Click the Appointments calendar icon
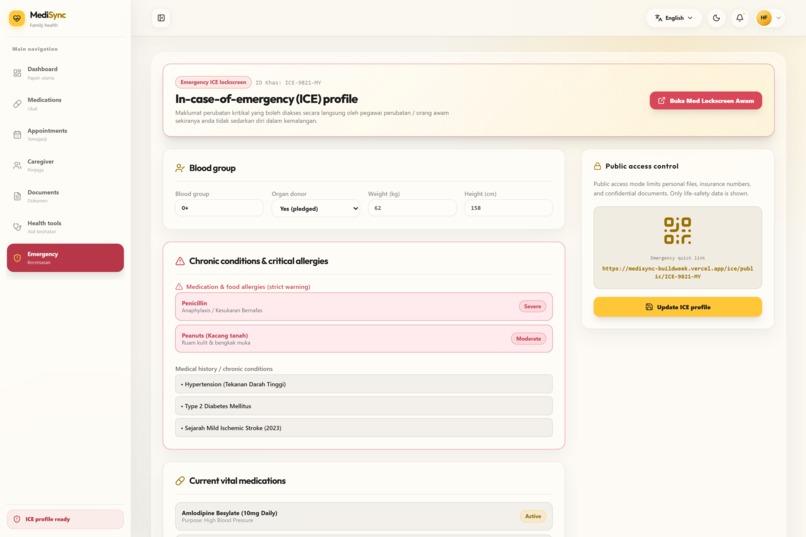The image size is (806, 537). coord(17,135)
